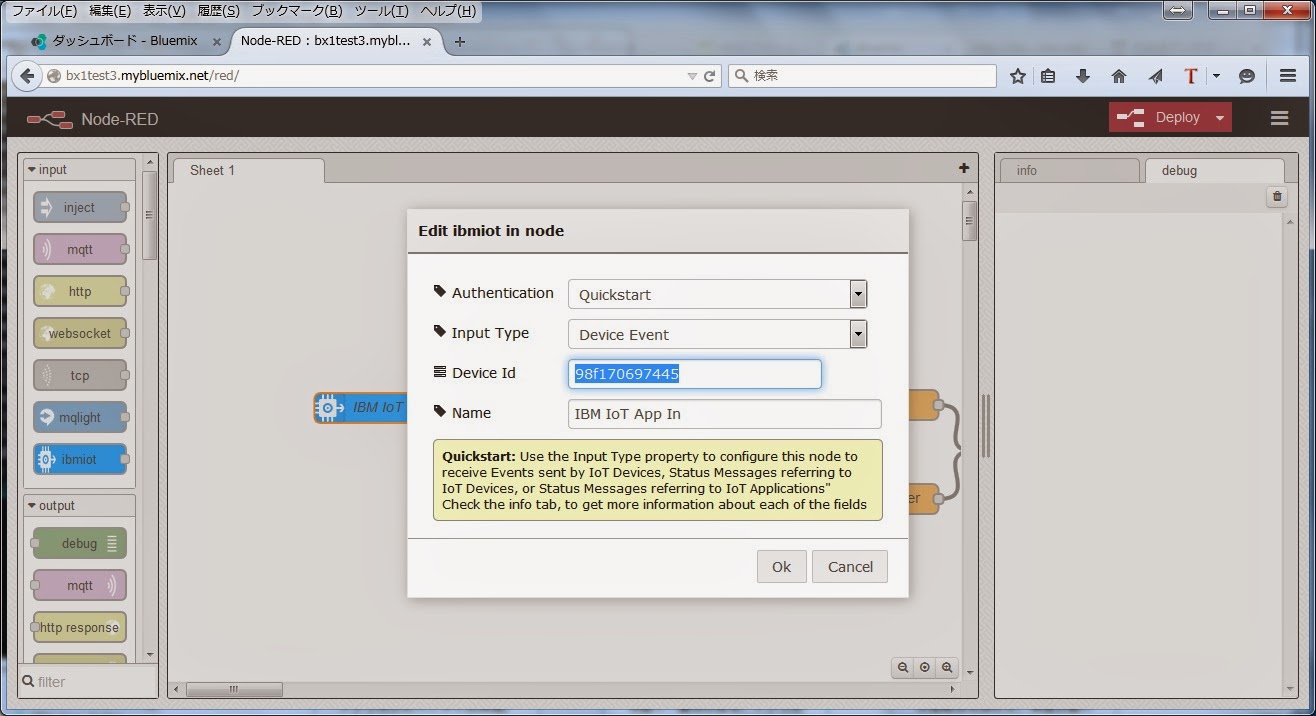Select the tcp input node
Screen dimensions: 1316x716
[x=80, y=376]
